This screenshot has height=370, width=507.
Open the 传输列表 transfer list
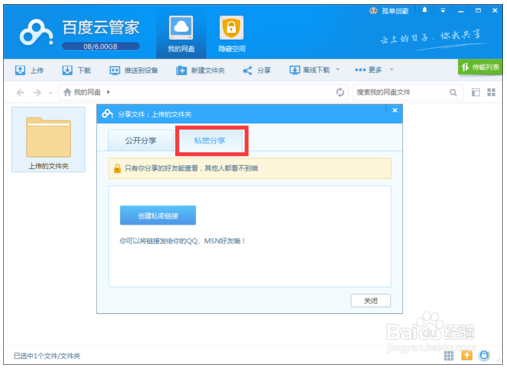click(480, 67)
